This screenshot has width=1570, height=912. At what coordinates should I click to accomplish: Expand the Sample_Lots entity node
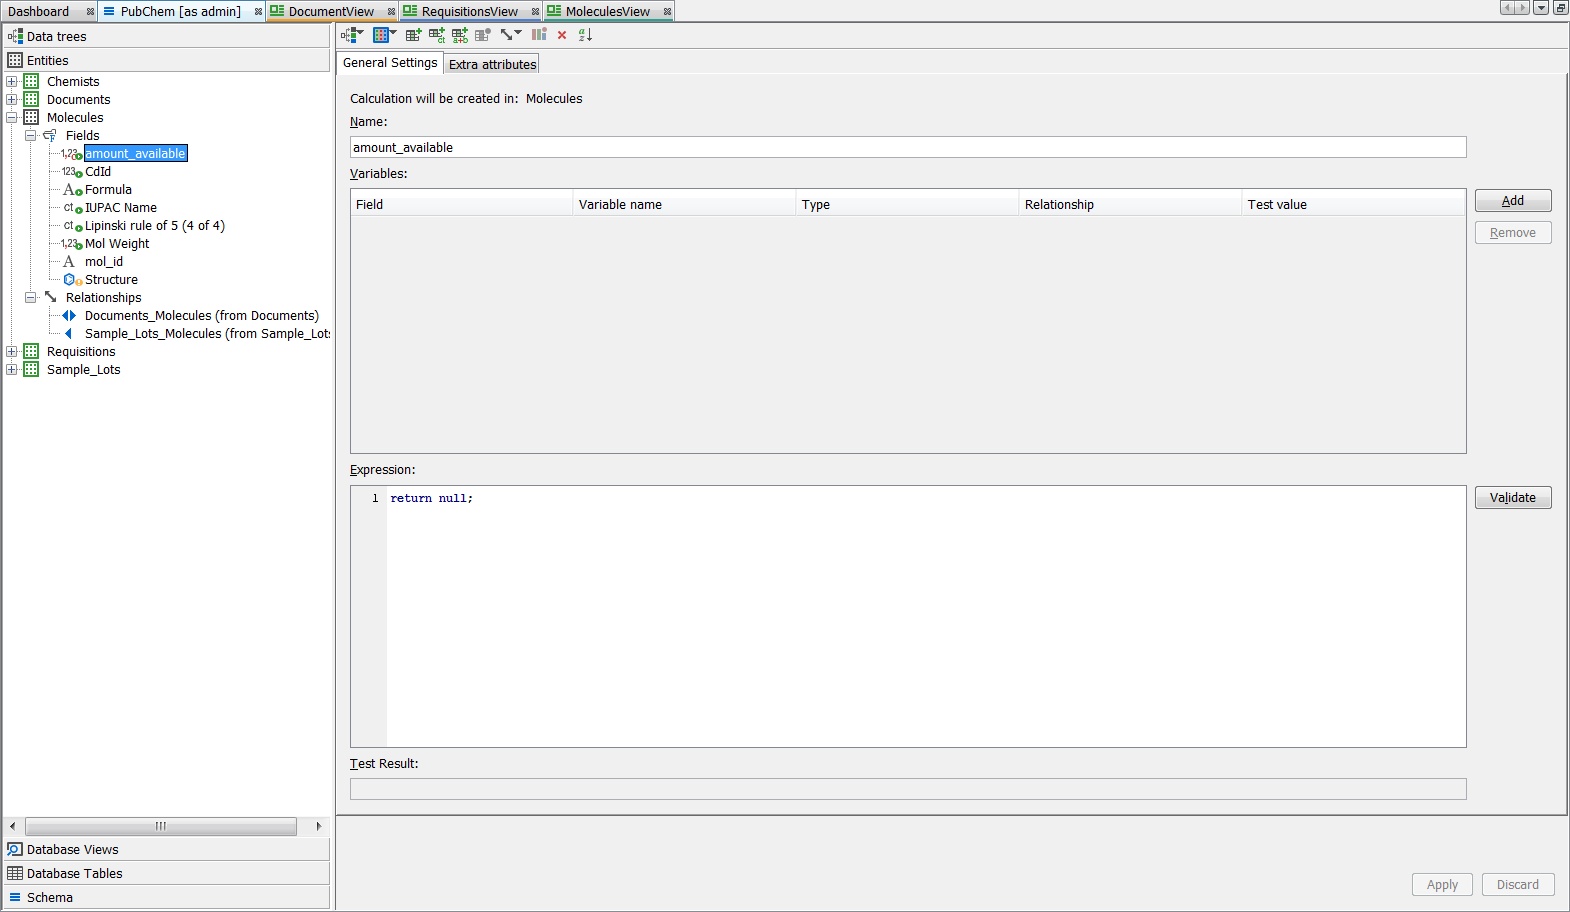(x=12, y=370)
